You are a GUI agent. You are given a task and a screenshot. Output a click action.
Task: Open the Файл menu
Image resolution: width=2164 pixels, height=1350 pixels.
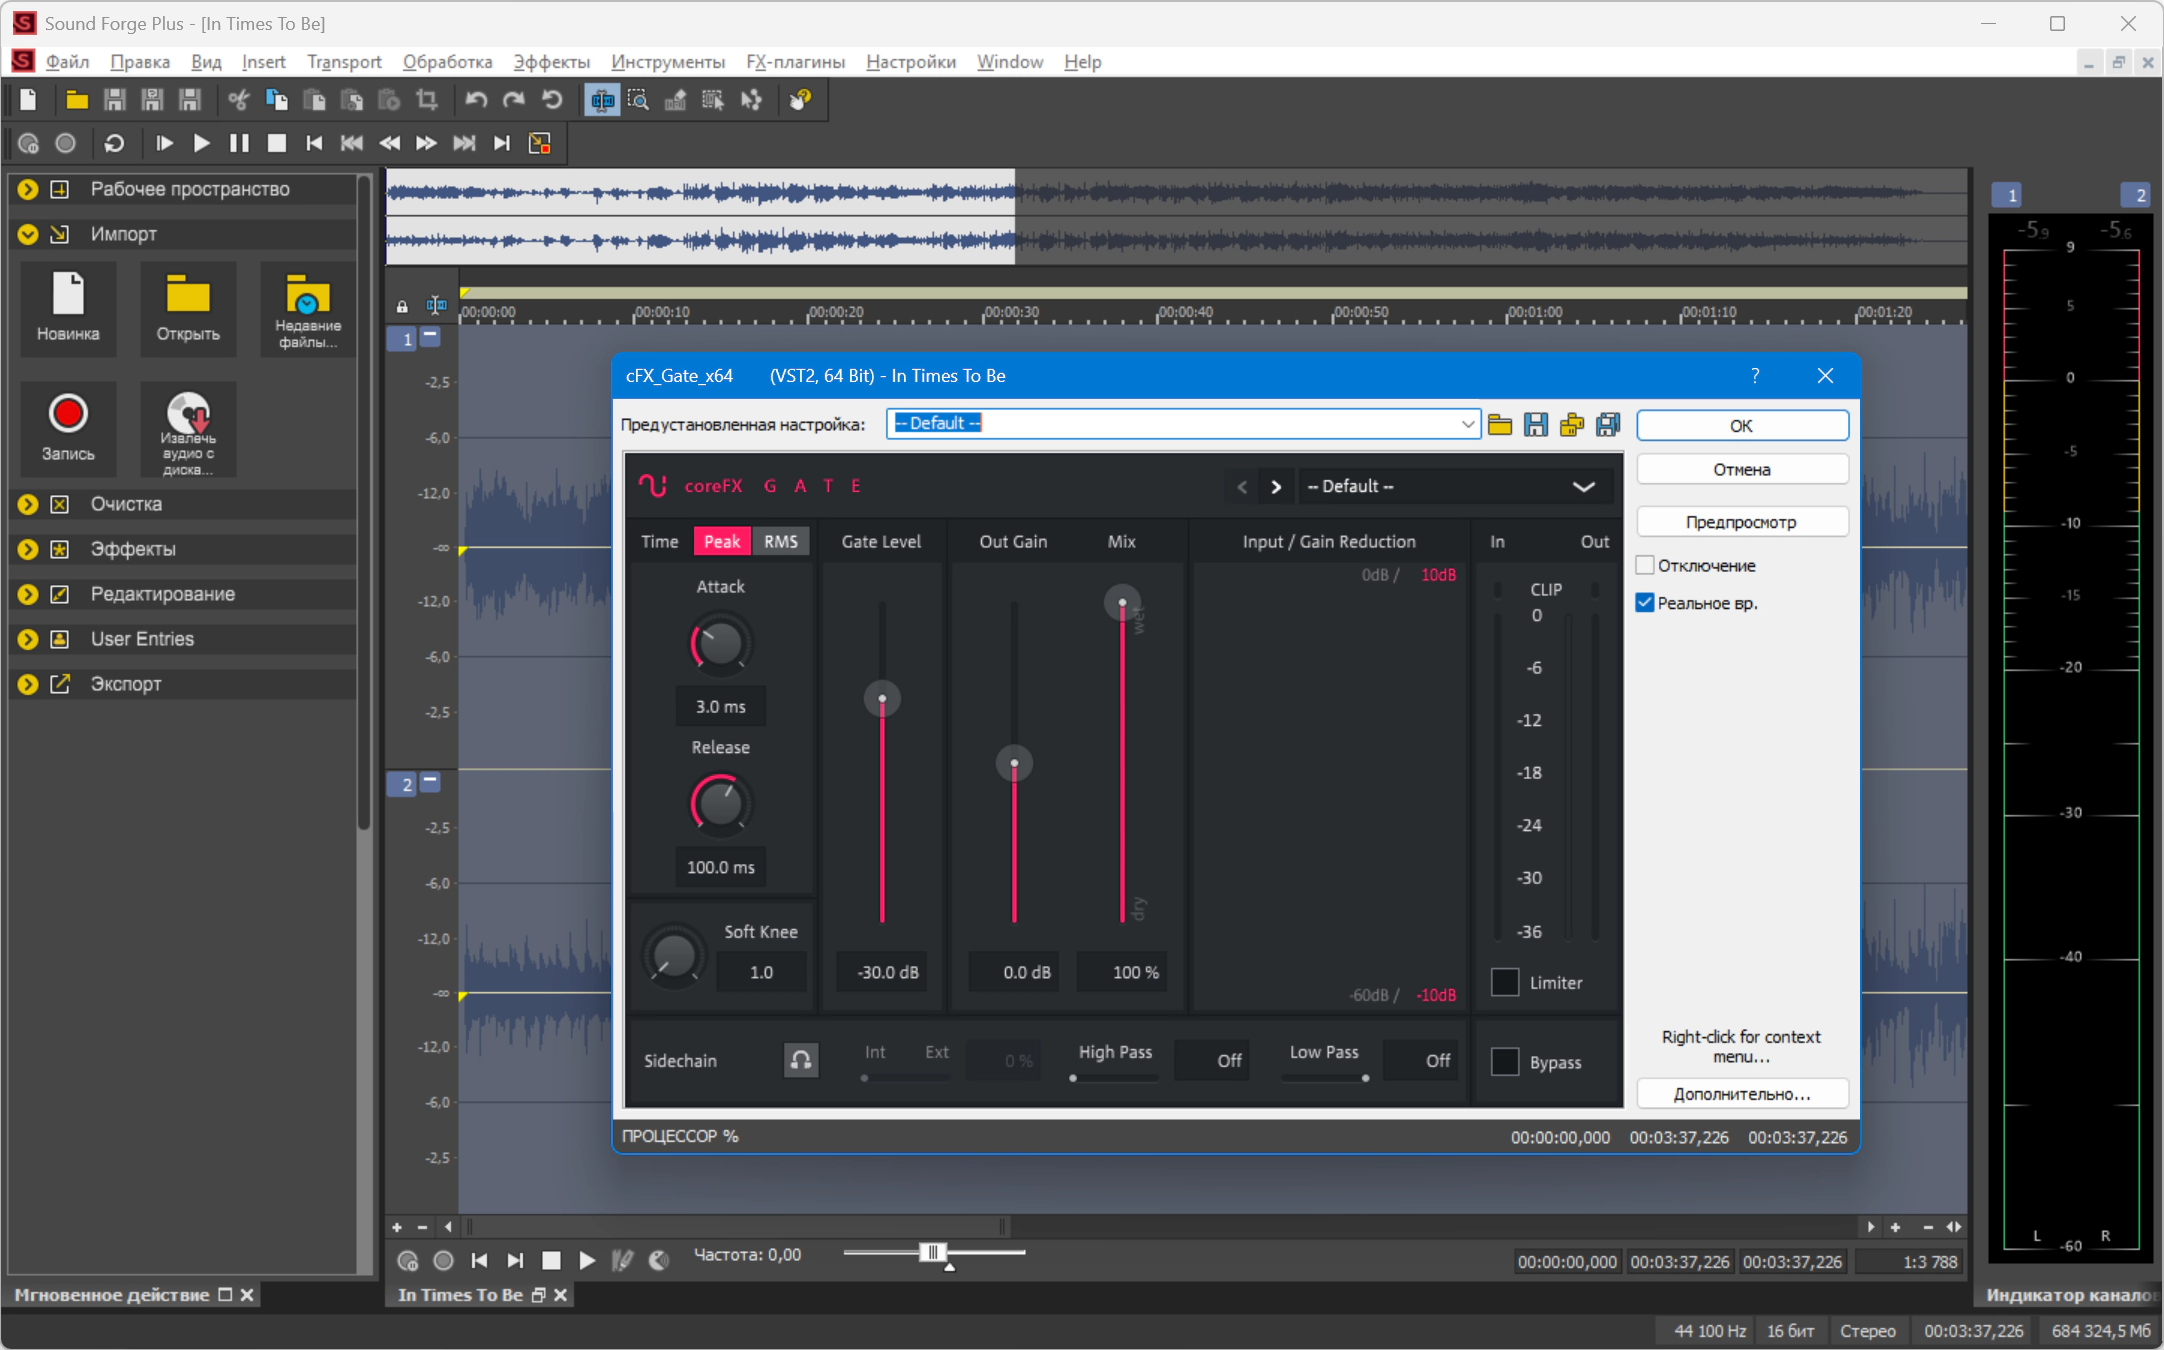pos(67,62)
